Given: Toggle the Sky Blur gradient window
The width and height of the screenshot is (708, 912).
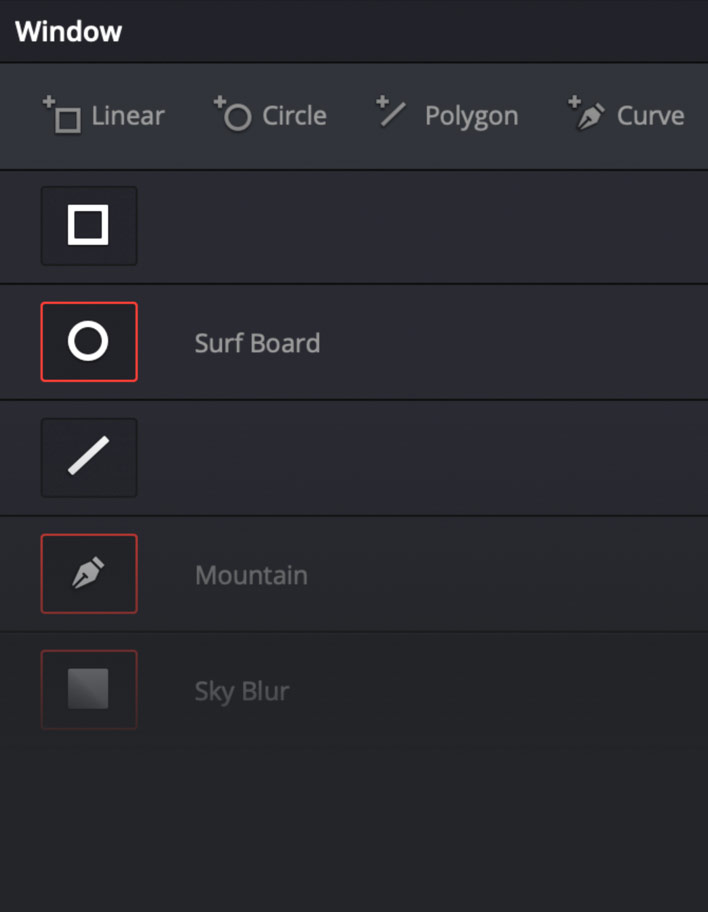Looking at the screenshot, I should [89, 690].
